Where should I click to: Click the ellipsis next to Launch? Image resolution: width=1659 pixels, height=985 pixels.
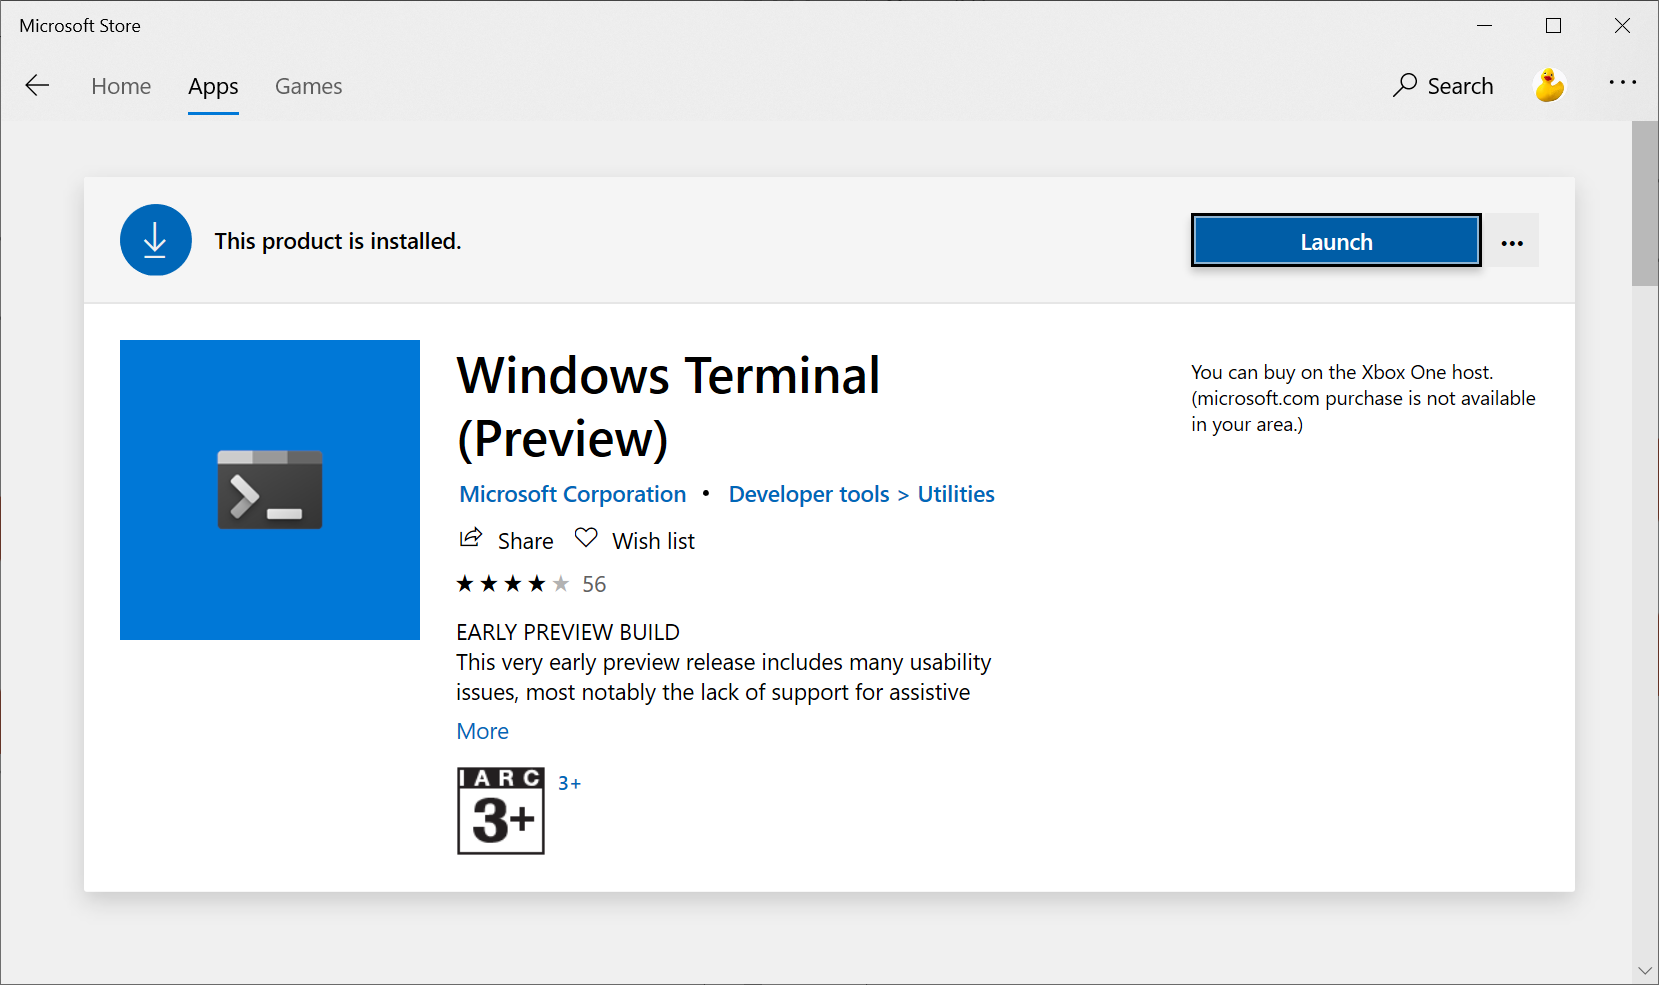[1512, 240]
